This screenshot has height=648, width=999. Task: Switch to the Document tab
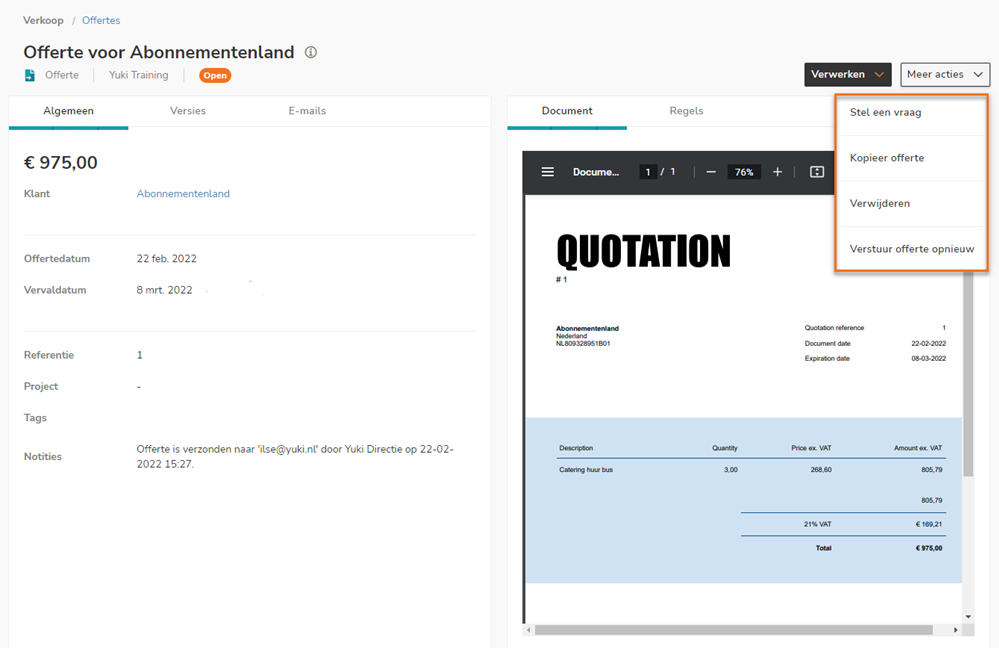tap(567, 112)
